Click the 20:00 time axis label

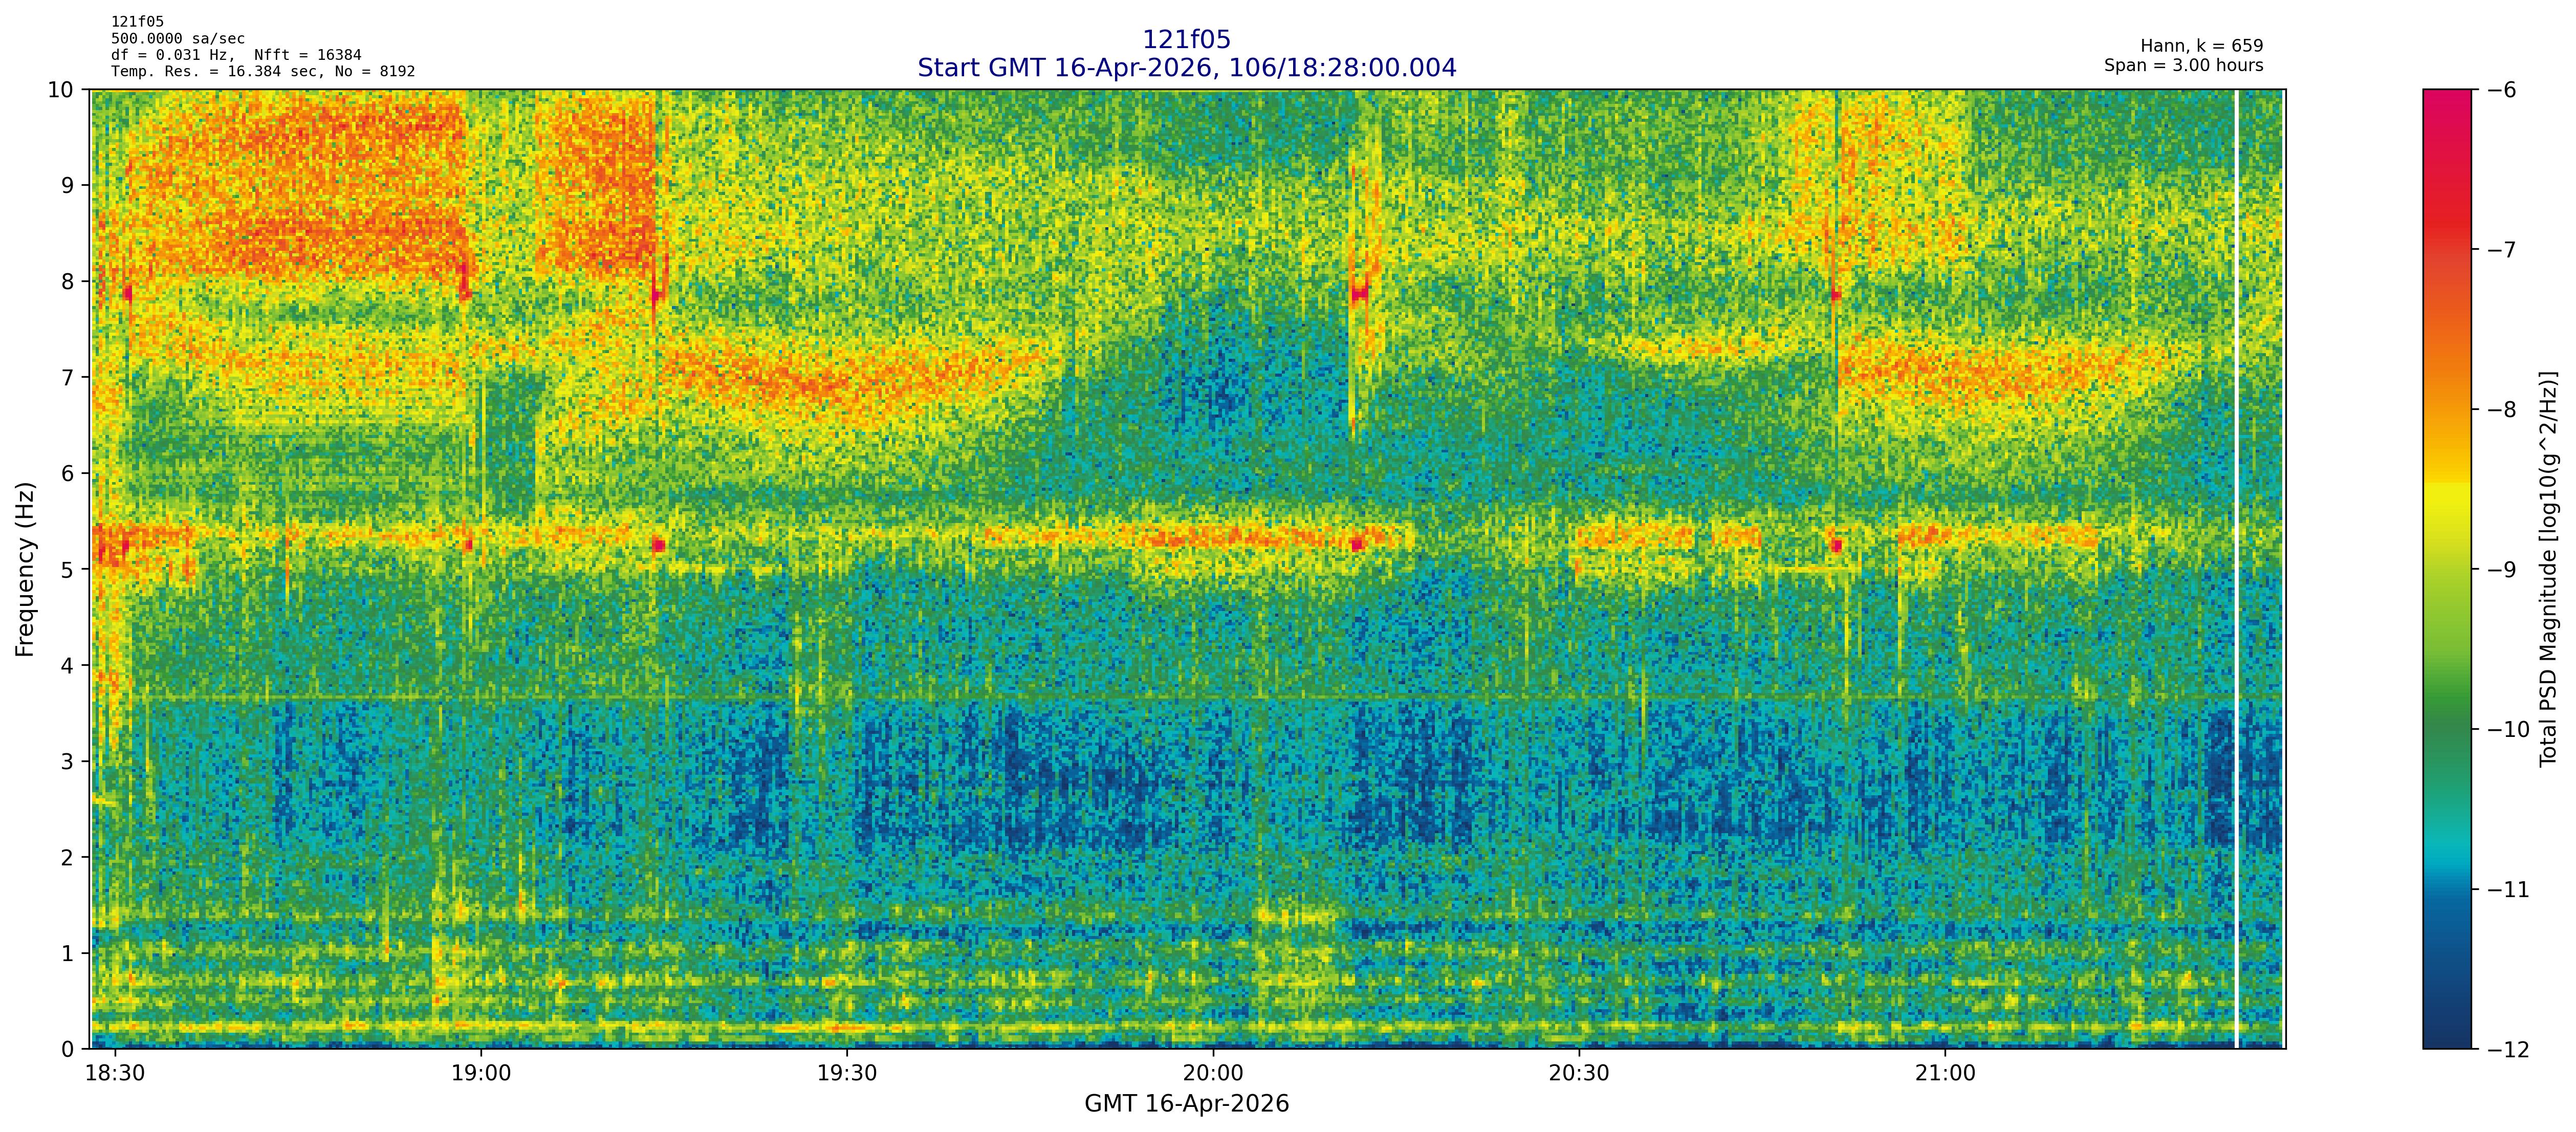(1213, 1073)
